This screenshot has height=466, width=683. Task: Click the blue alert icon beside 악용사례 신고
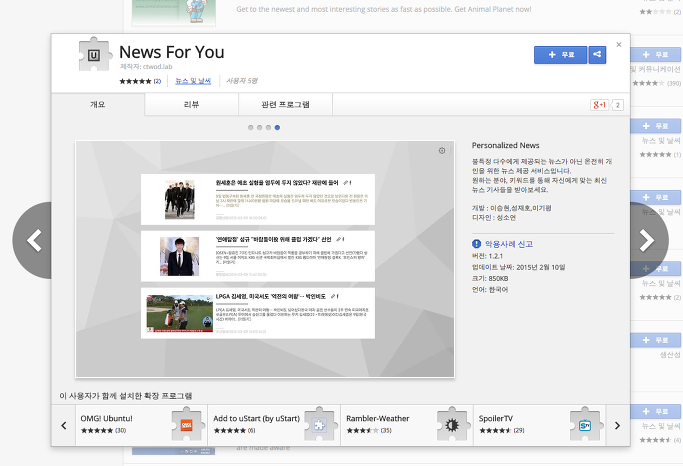point(477,244)
